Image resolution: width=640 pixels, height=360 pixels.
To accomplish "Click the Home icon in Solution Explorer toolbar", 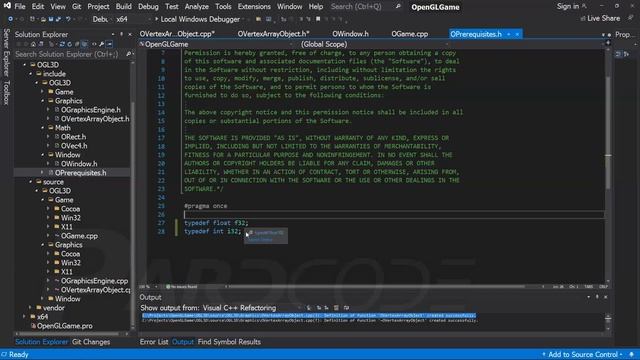I will pos(33,44).
